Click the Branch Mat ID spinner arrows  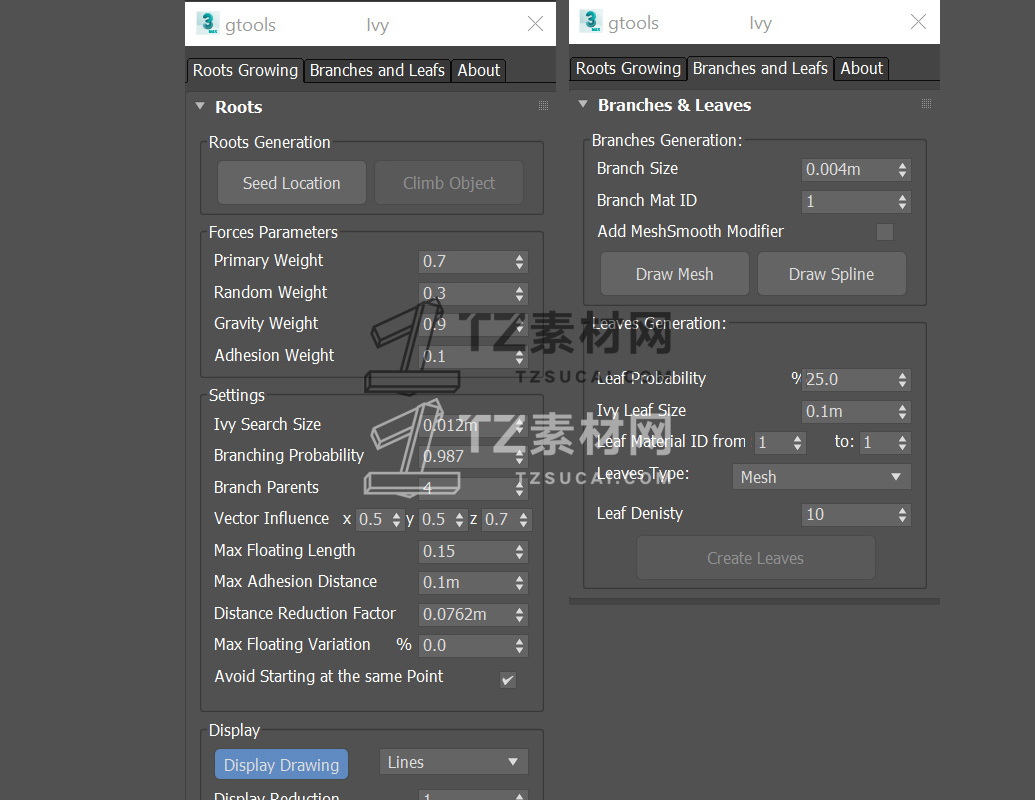click(x=902, y=202)
